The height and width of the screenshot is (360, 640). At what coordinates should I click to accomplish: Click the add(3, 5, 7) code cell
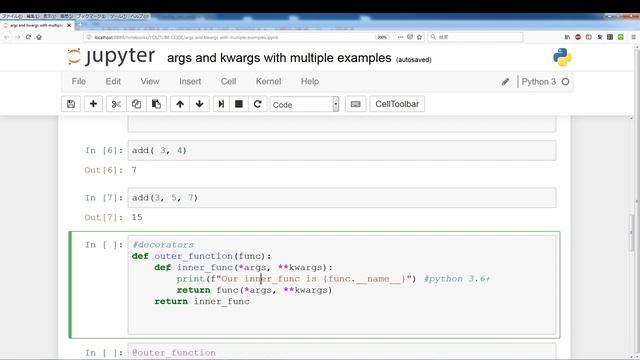pos(342,198)
